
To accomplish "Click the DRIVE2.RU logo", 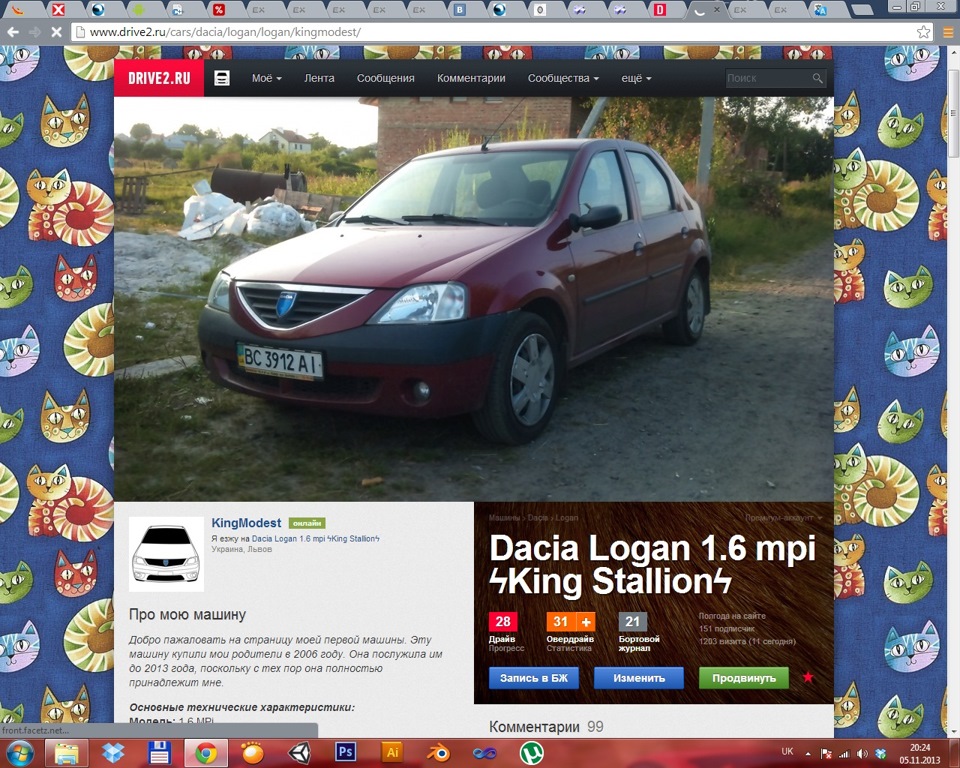I will (x=159, y=78).
